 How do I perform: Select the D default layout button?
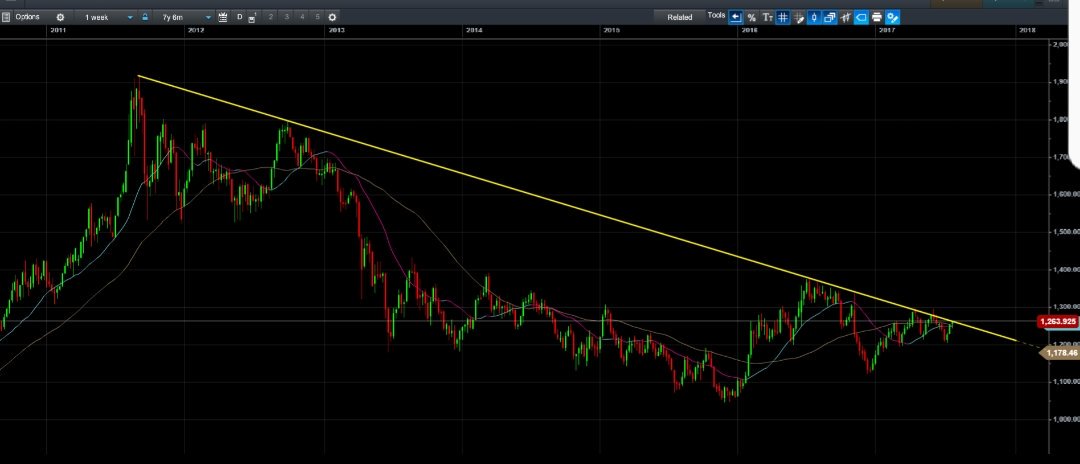[x=240, y=17]
